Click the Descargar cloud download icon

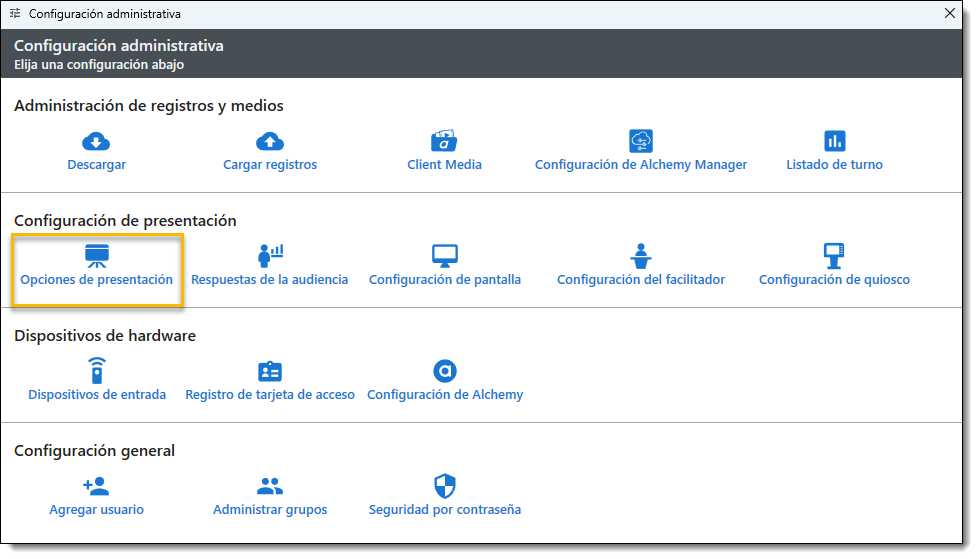click(x=96, y=141)
